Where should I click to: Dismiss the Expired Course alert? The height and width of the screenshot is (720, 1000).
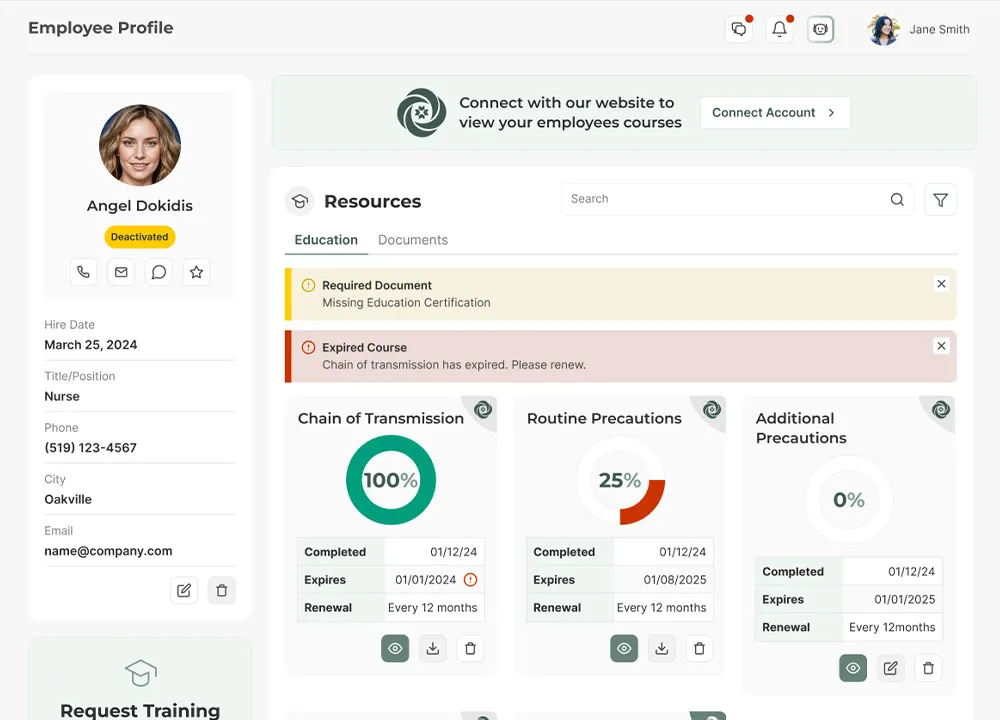[x=941, y=345]
